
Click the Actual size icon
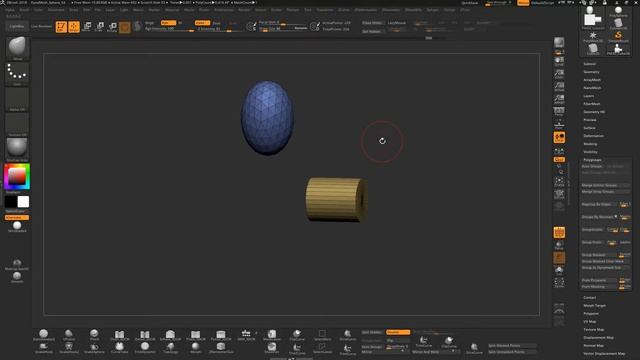(x=559, y=87)
